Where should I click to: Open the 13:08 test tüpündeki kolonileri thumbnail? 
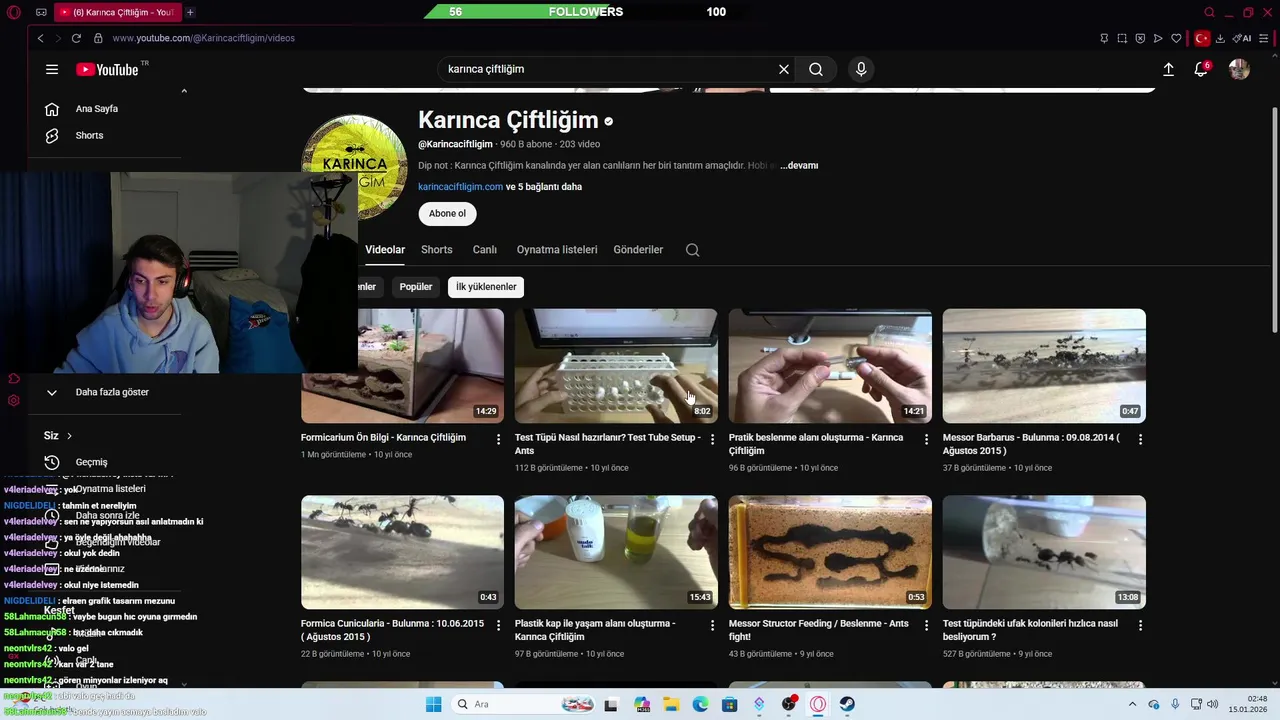[x=1044, y=552]
